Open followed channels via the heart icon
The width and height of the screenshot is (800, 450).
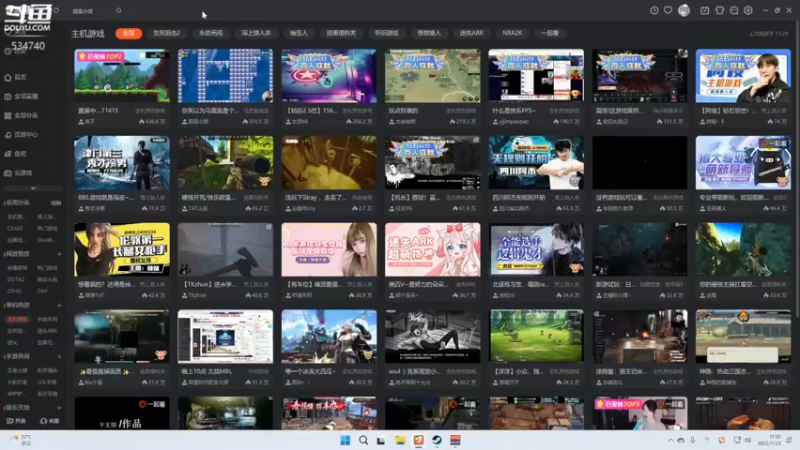click(668, 10)
